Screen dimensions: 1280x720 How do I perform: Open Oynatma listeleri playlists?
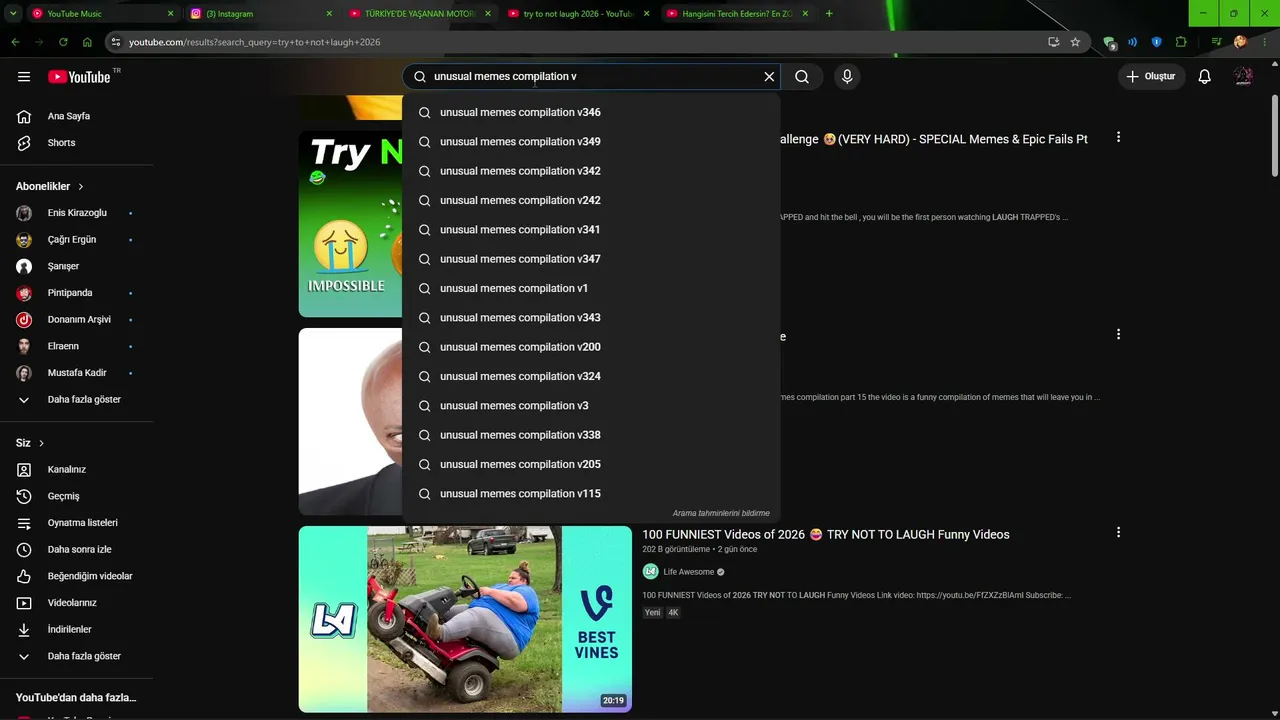coord(76,523)
